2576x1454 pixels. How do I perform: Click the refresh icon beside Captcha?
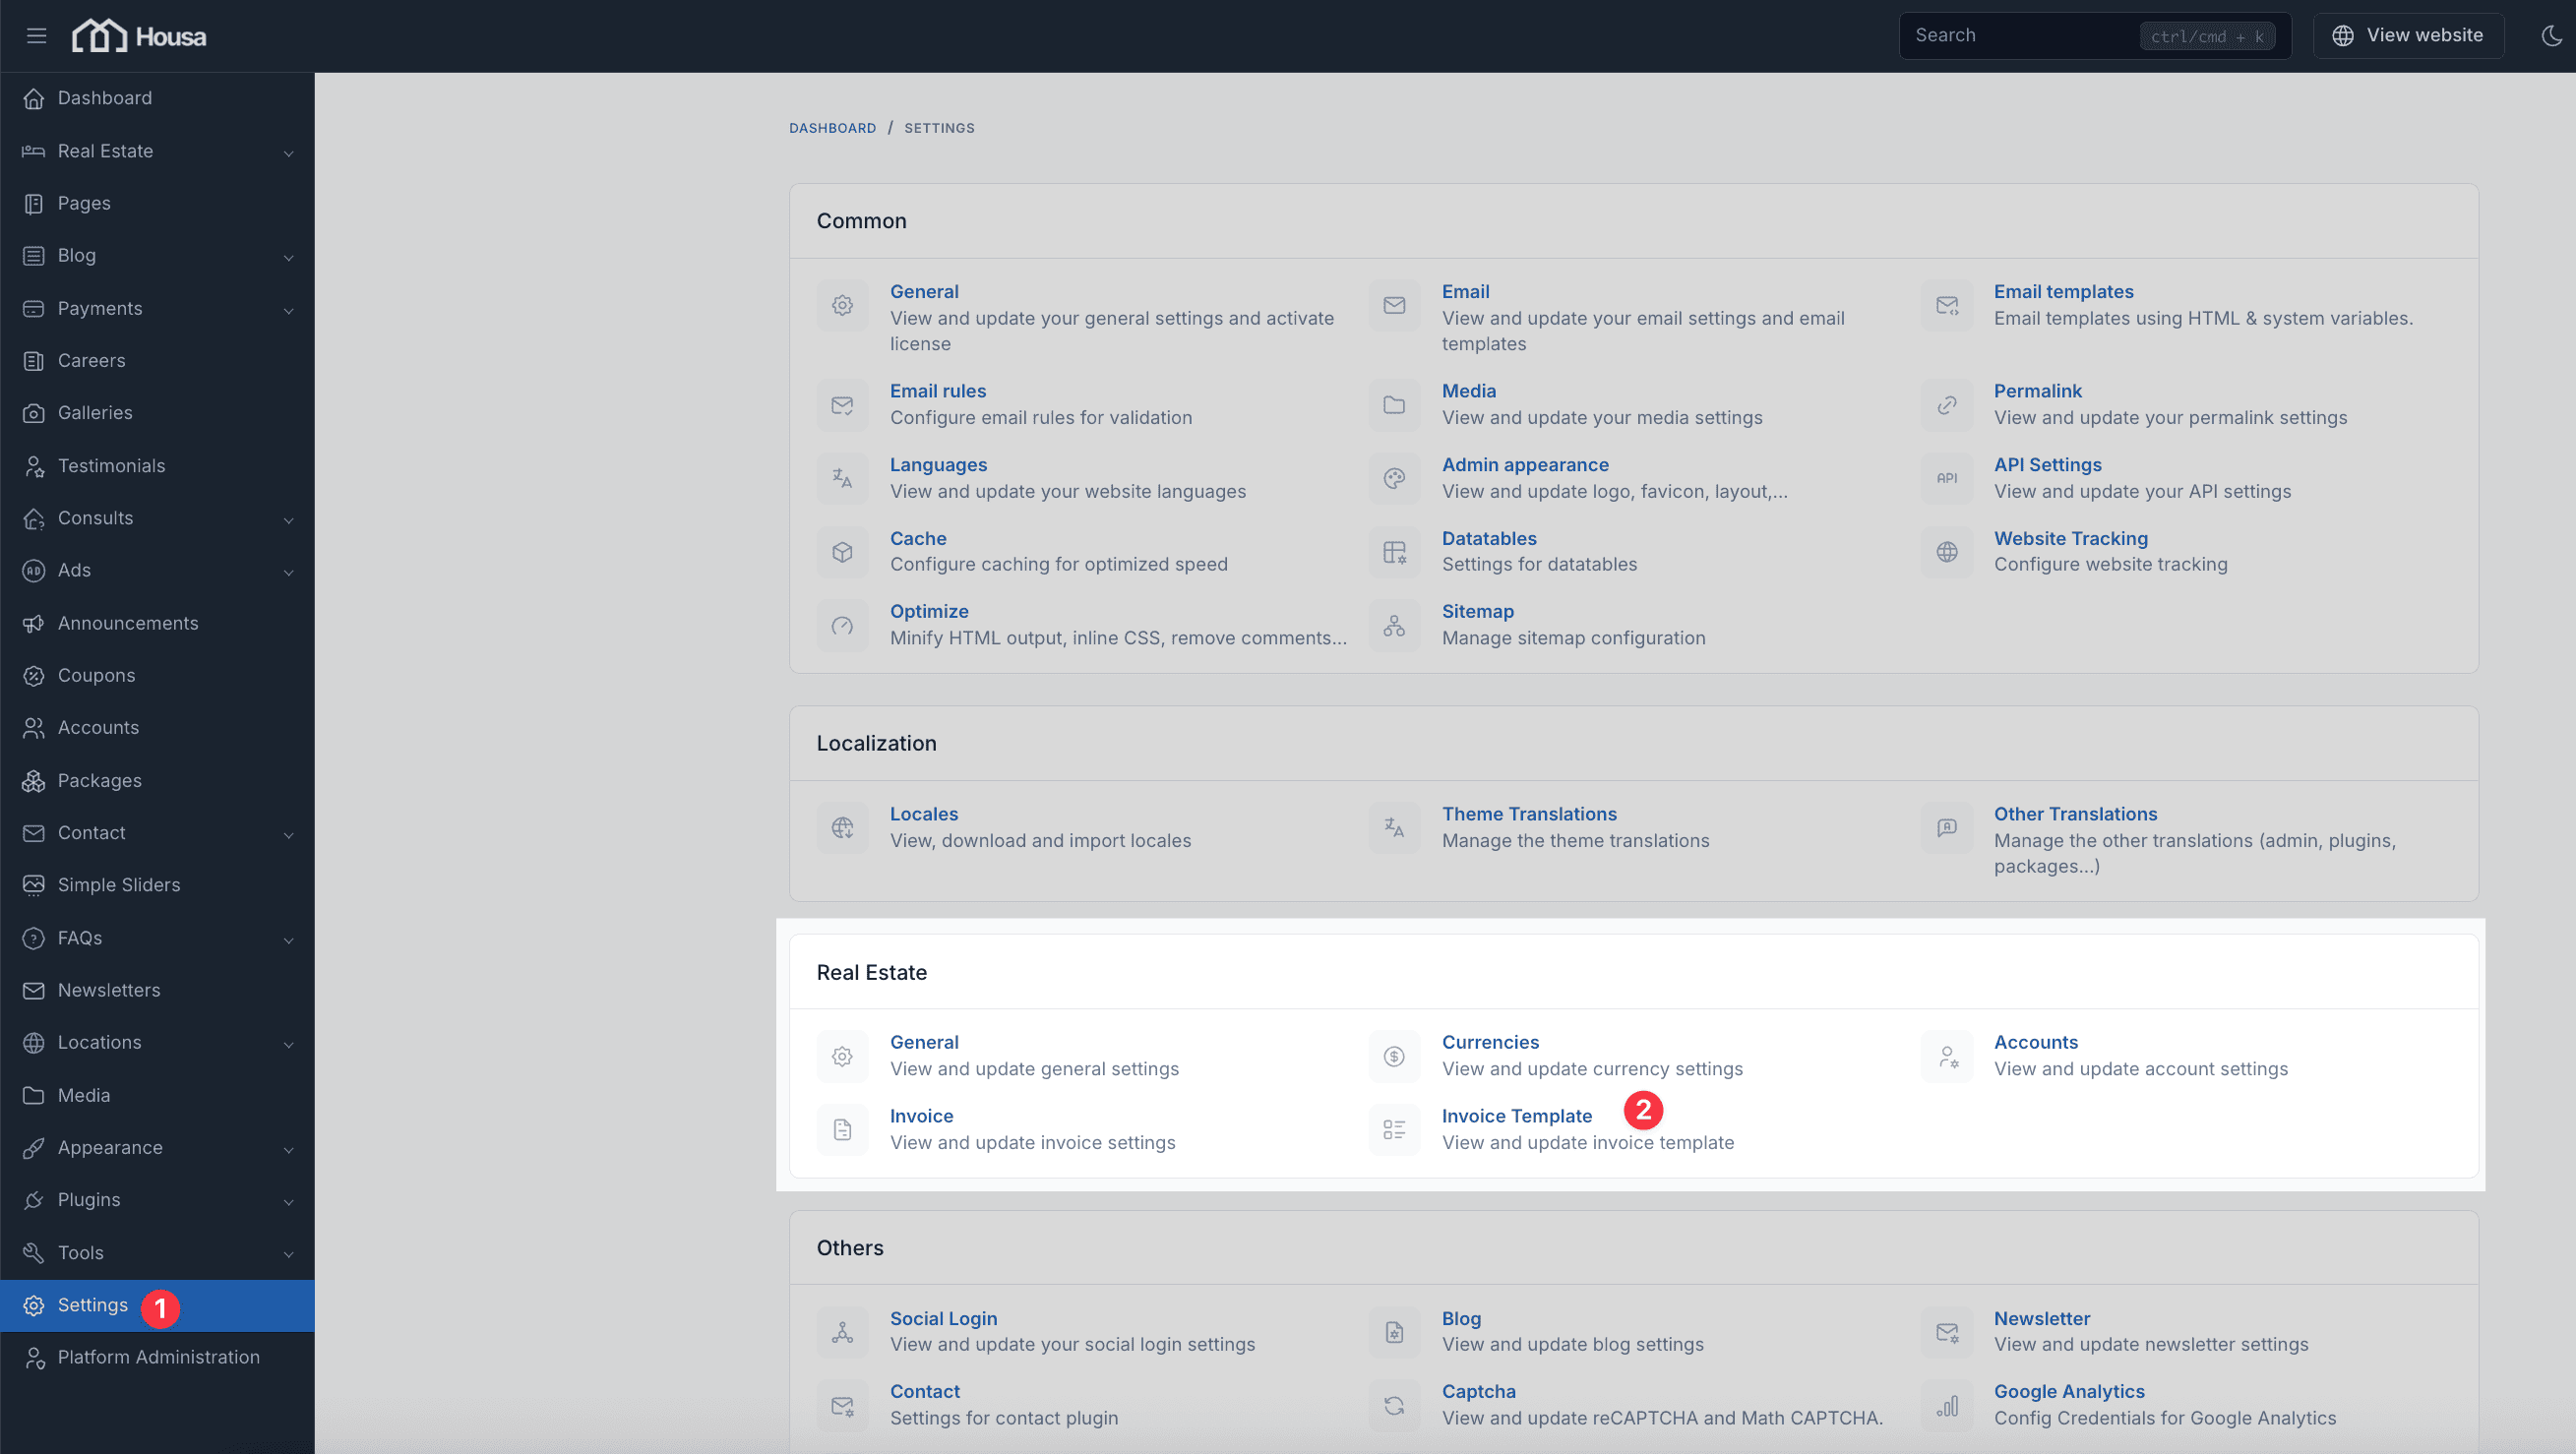pos(1394,1406)
